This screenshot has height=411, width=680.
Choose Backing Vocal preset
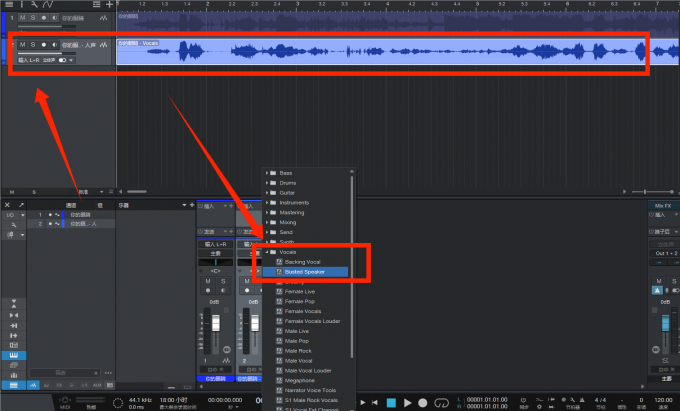pos(302,262)
